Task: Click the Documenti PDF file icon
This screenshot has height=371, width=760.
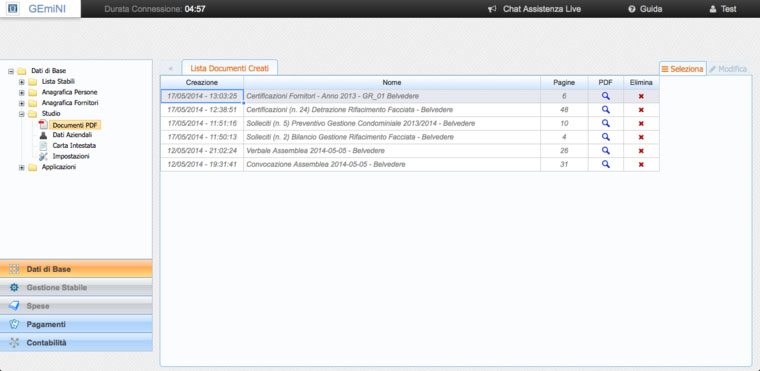Action: coord(43,125)
